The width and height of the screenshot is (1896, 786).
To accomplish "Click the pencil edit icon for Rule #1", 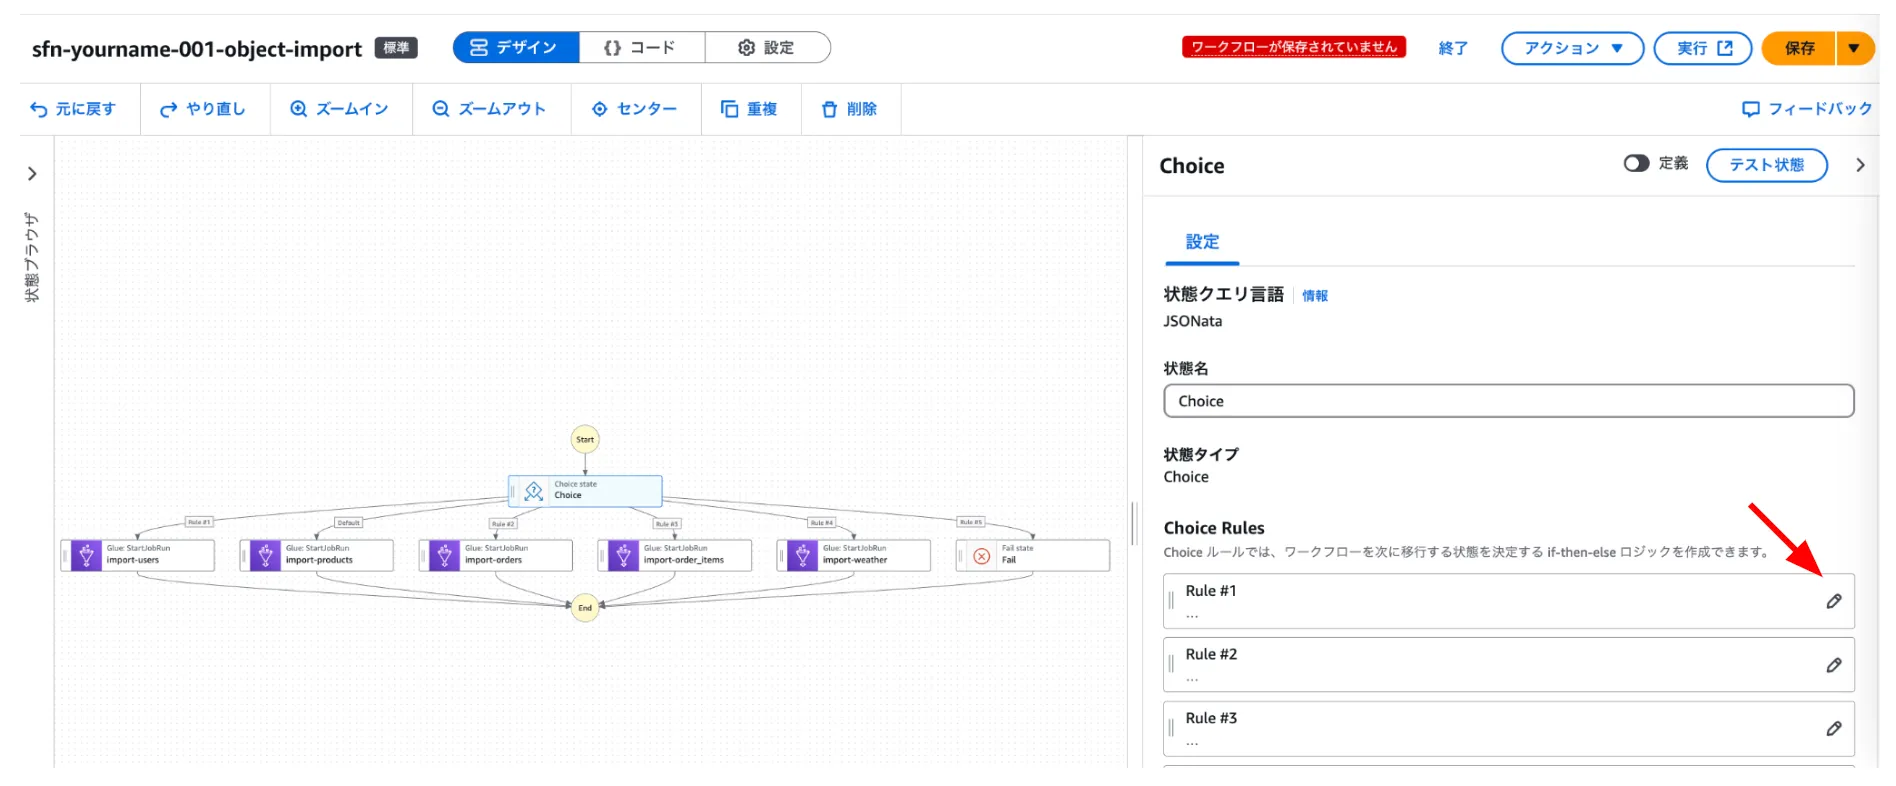I will tap(1833, 601).
